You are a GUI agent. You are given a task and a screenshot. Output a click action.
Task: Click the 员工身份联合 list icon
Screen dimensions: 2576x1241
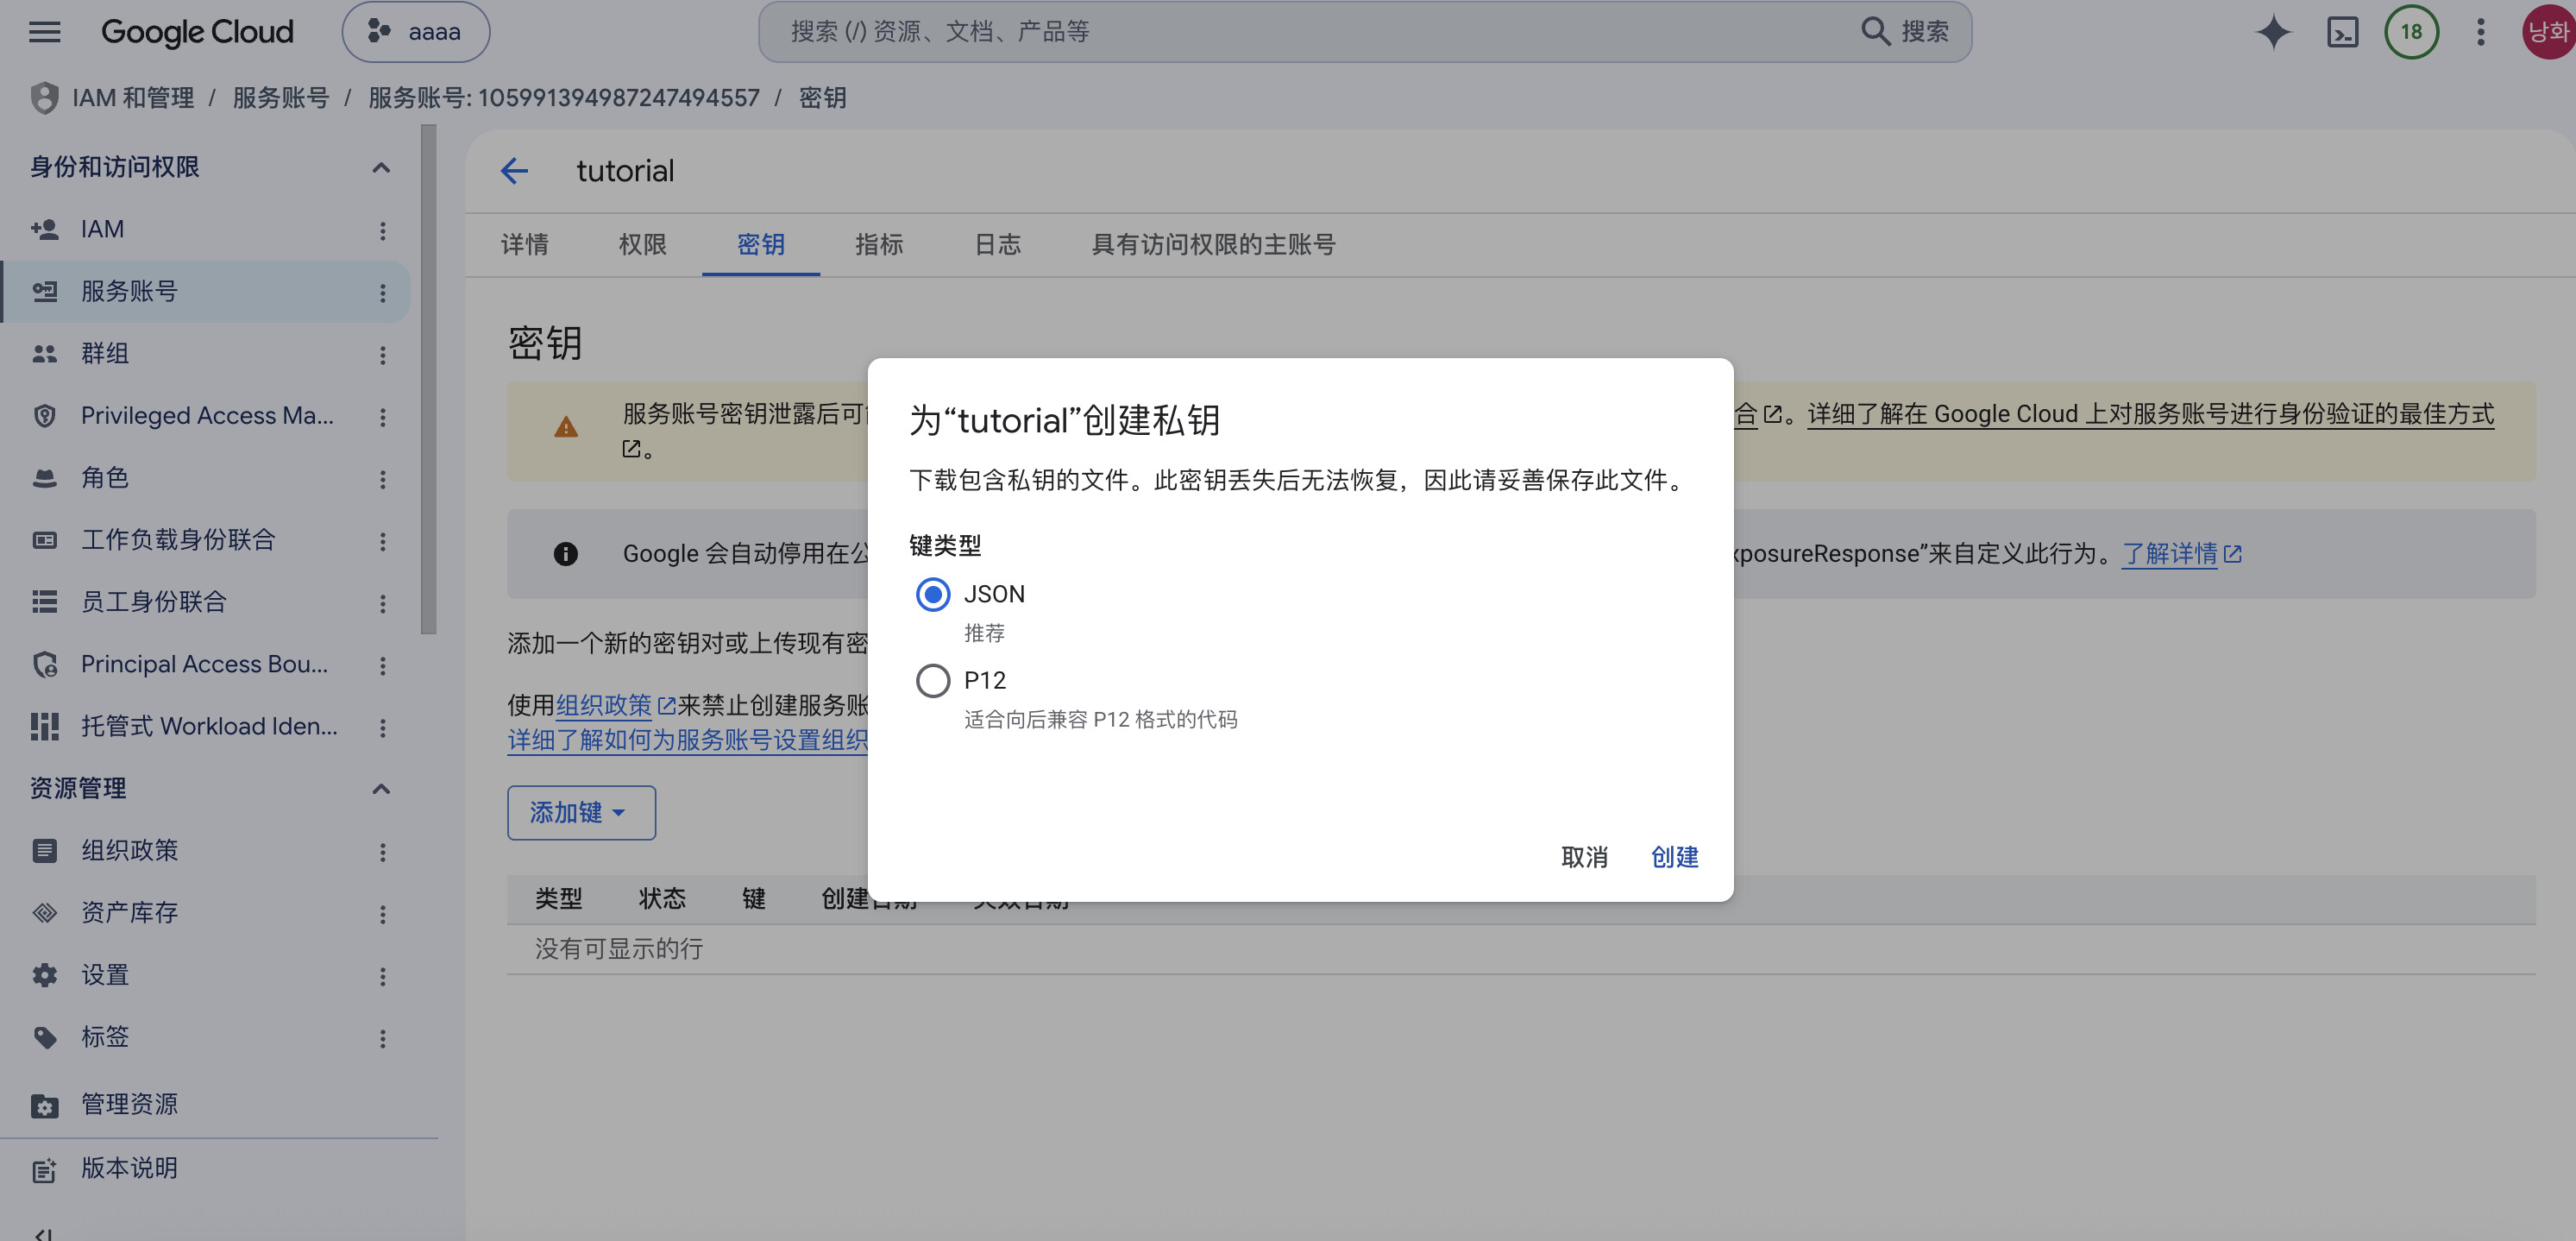(x=44, y=602)
